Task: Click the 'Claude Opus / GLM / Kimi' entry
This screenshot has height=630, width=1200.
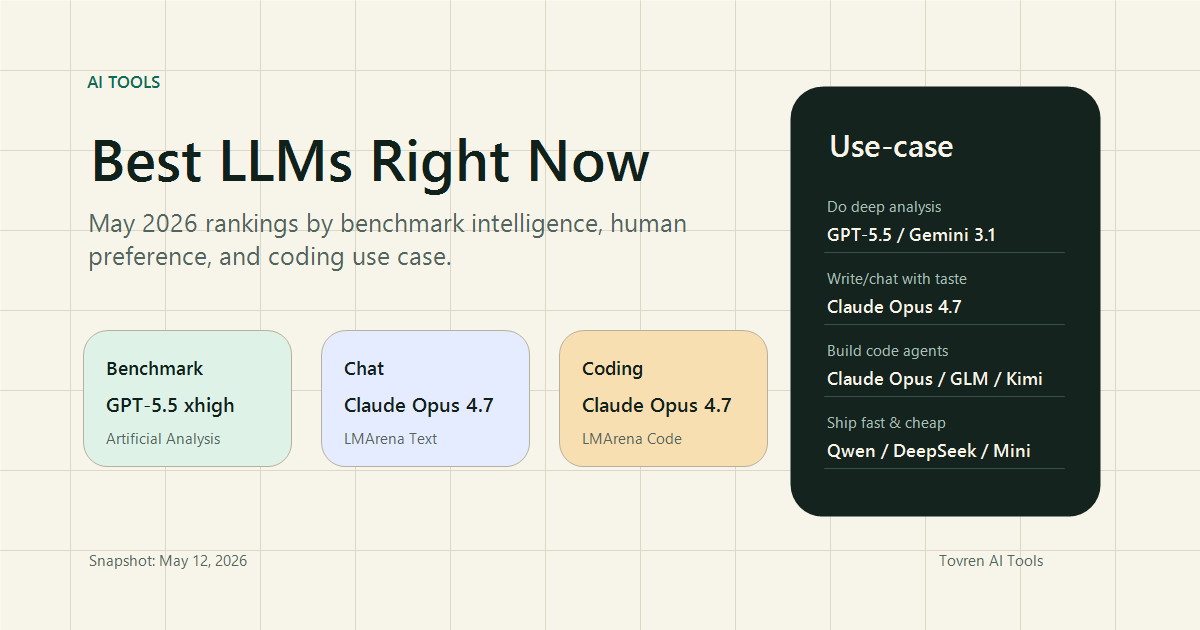Action: coord(935,379)
